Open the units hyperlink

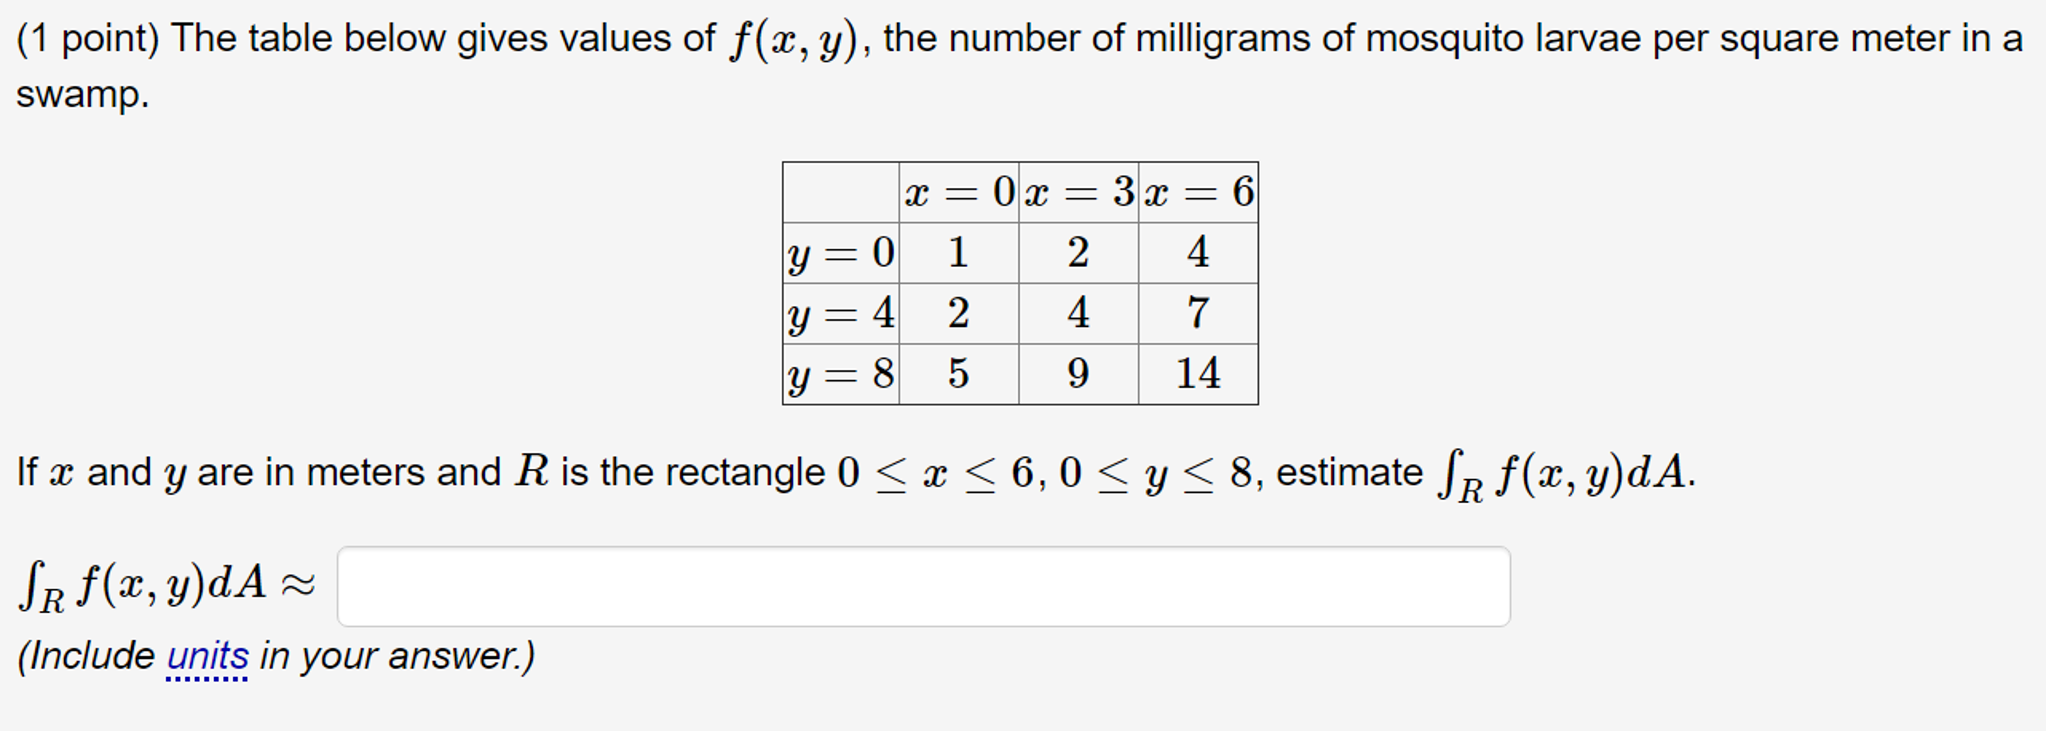point(207,655)
